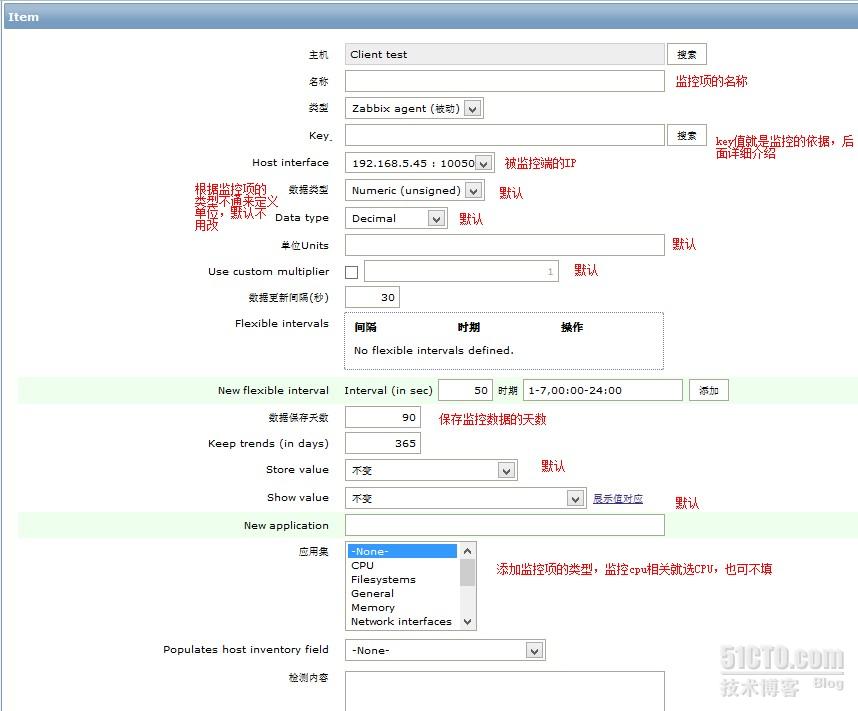858x711 pixels.
Task: Expand the Show value dropdown
Action: click(466, 498)
